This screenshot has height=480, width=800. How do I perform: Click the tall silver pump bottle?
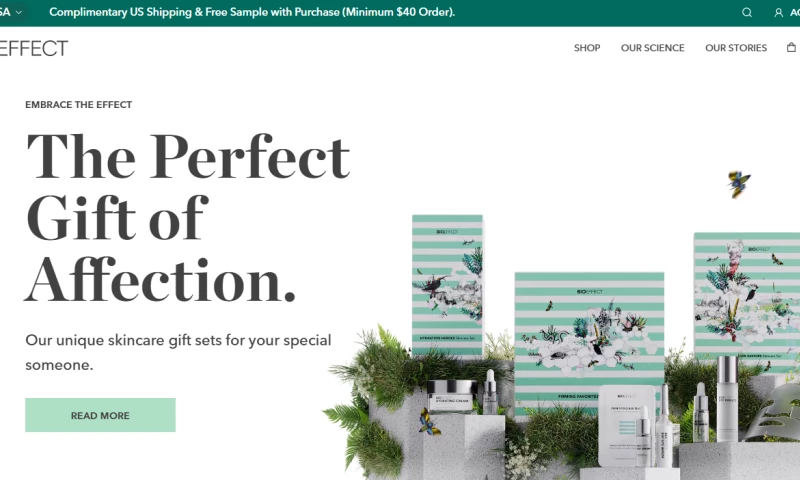(x=727, y=398)
